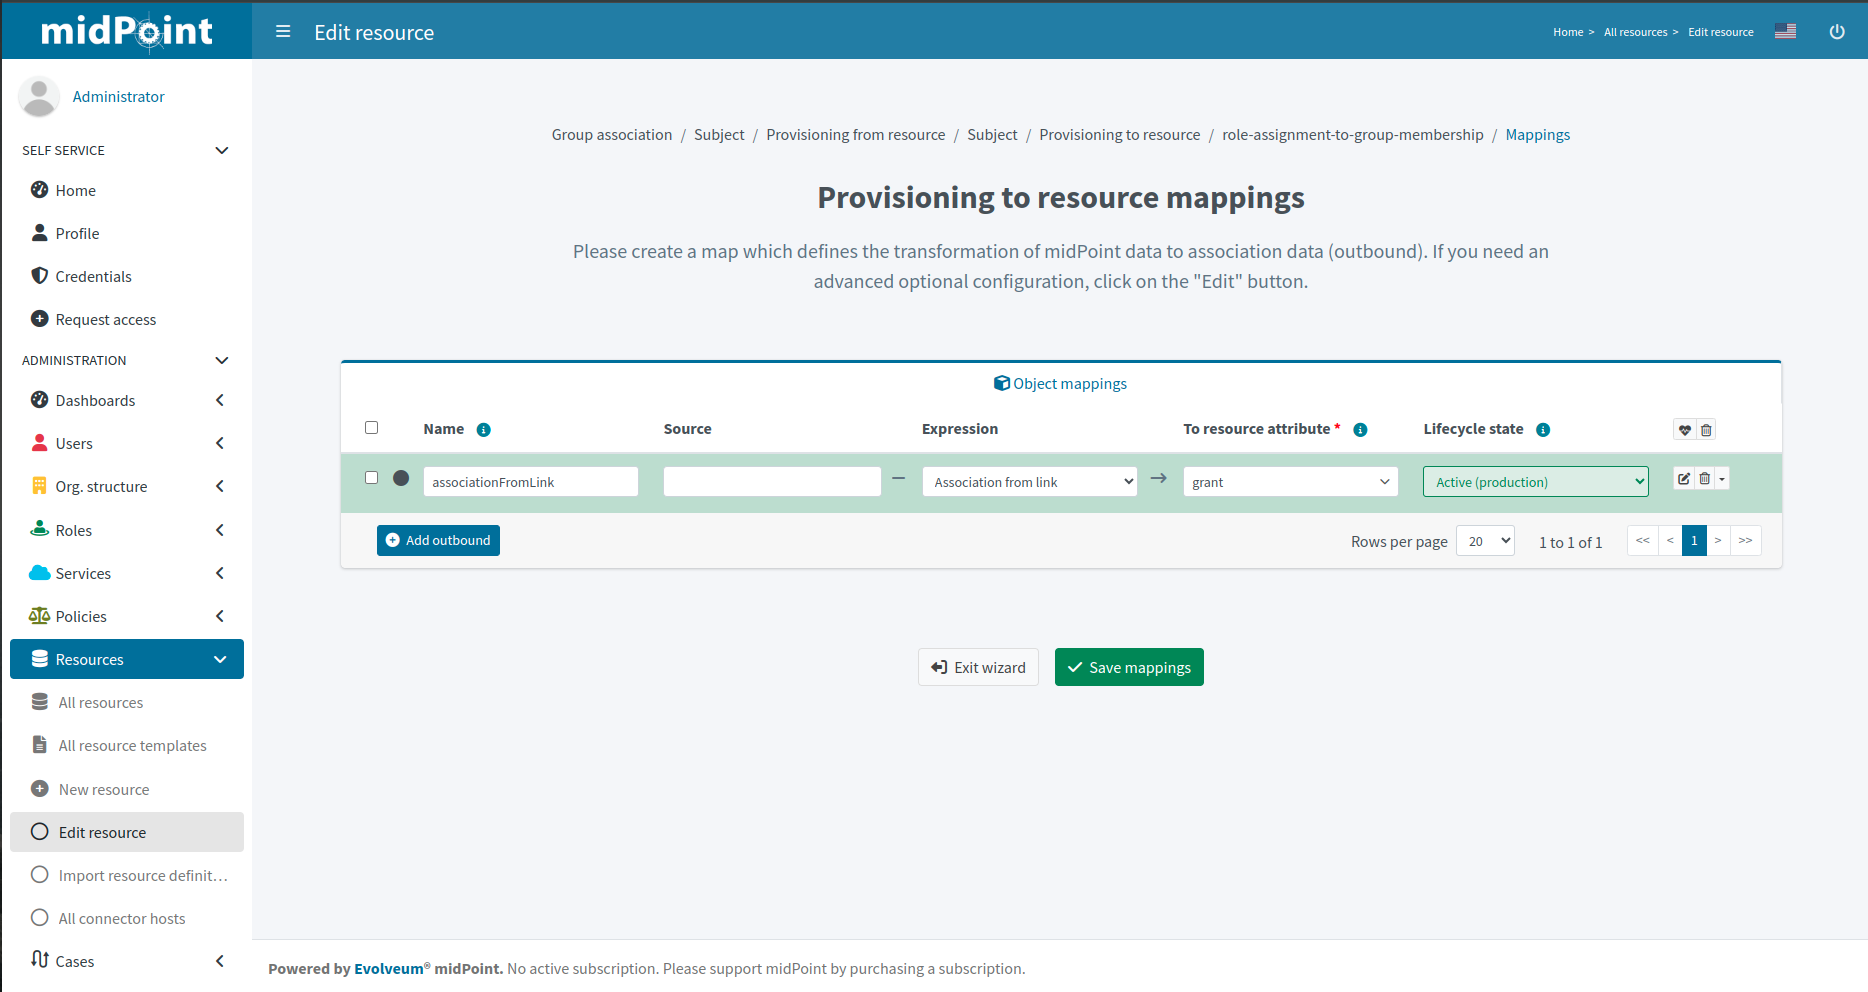
Task: Go to the Mappings breadcrumb step
Action: [x=1538, y=134]
